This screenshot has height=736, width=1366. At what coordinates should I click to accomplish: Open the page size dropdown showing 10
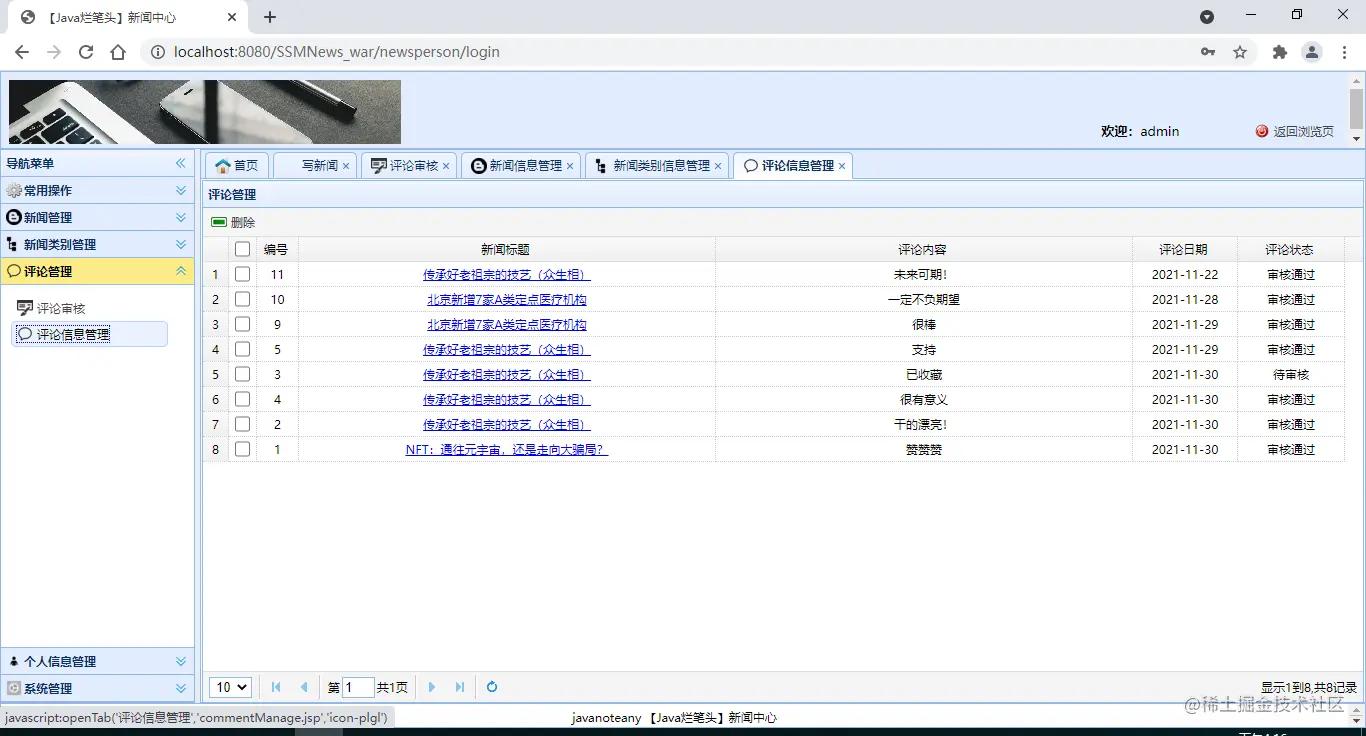[x=230, y=687]
